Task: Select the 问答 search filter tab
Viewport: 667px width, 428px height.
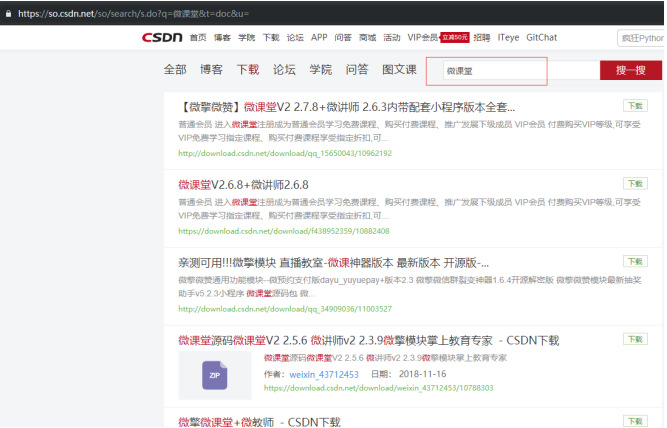Action: pyautogui.click(x=357, y=69)
